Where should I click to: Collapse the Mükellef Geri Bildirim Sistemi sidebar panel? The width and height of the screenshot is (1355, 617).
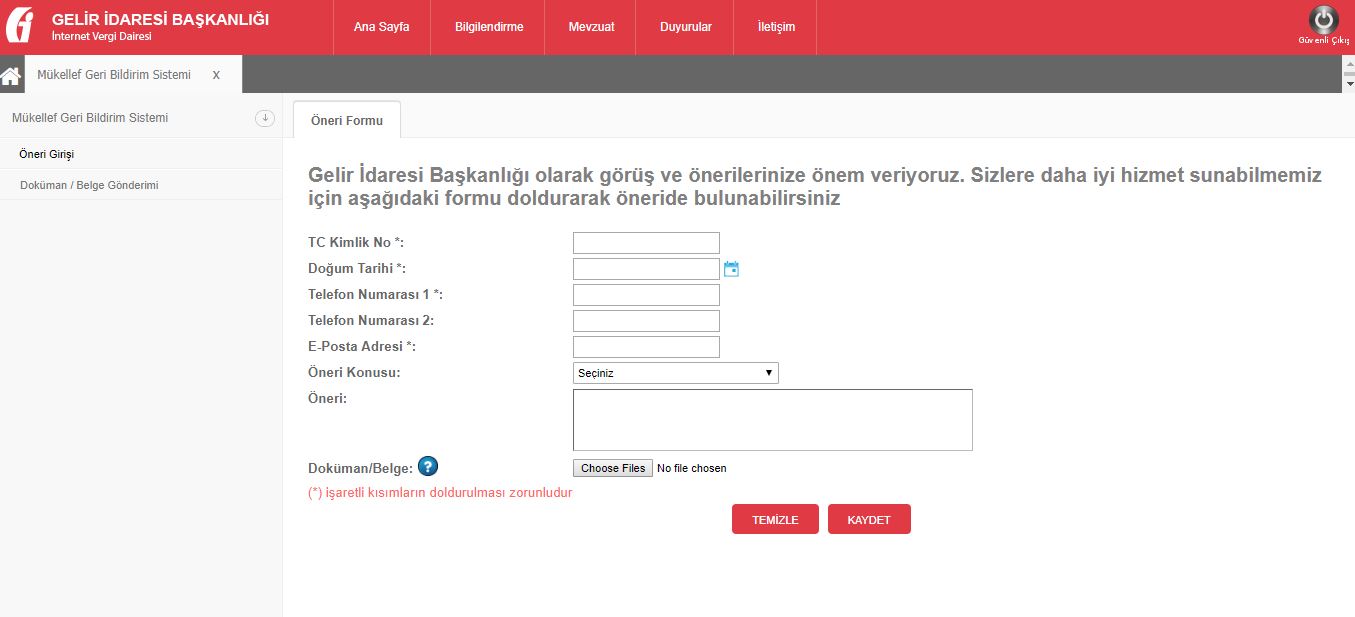click(x=264, y=117)
